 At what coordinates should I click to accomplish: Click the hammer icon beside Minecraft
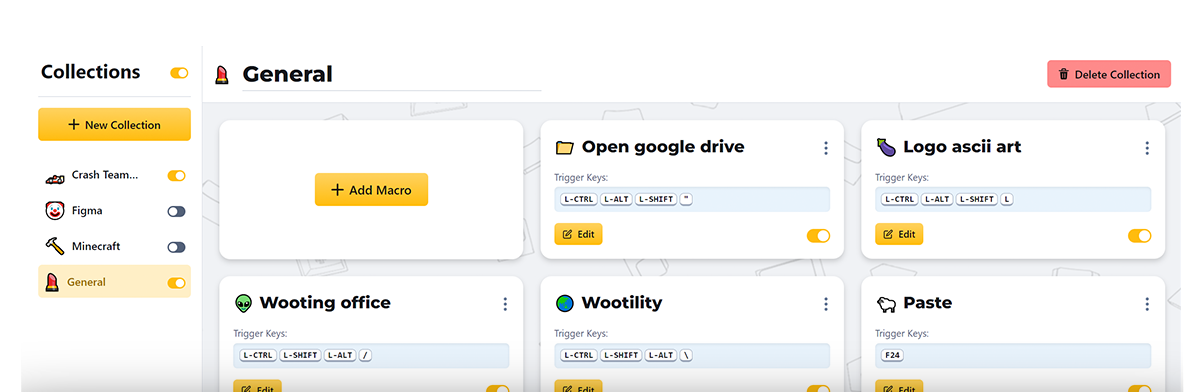click(x=55, y=246)
